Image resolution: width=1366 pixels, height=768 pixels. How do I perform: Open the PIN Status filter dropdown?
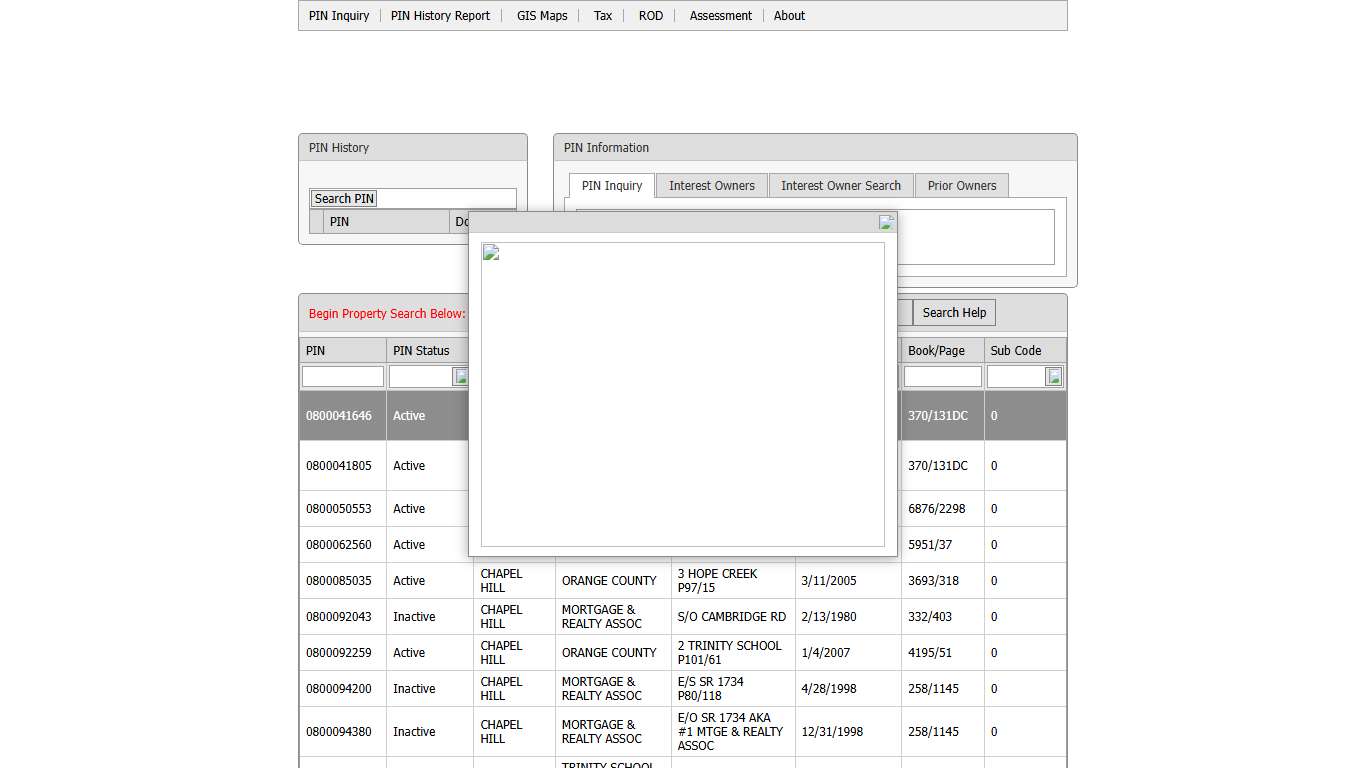click(461, 376)
